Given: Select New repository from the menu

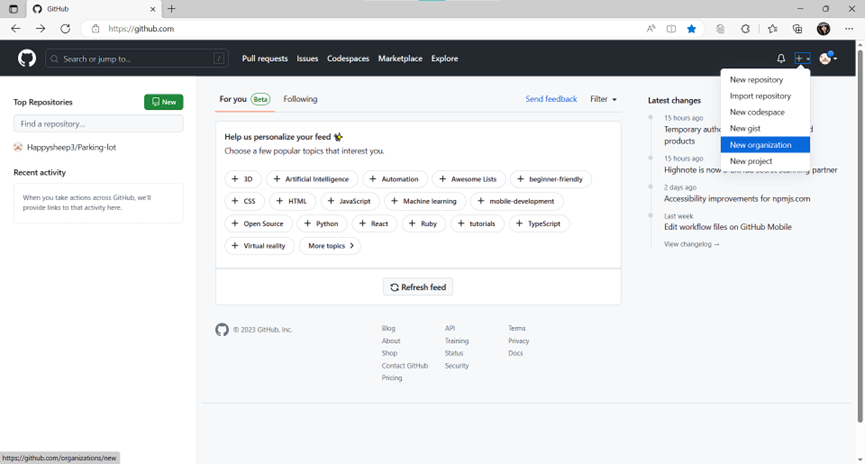Looking at the screenshot, I should (765, 79).
